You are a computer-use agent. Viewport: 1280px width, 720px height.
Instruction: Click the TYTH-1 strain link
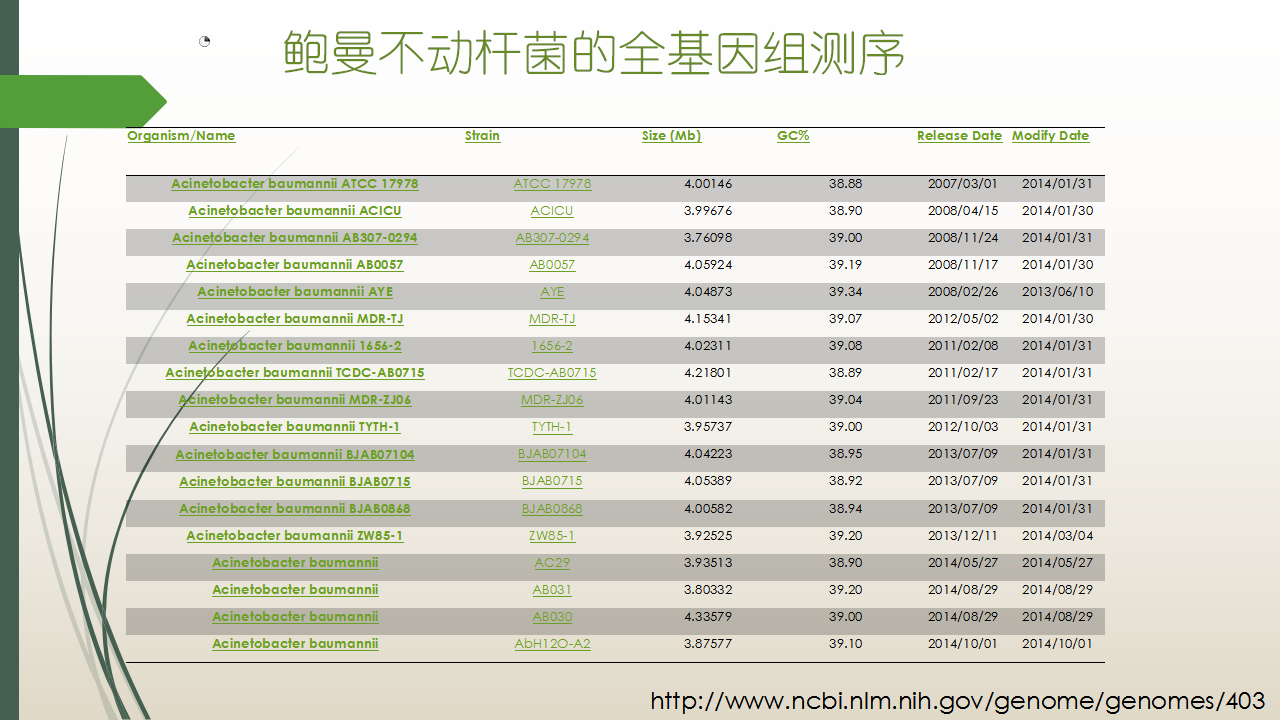(x=552, y=427)
